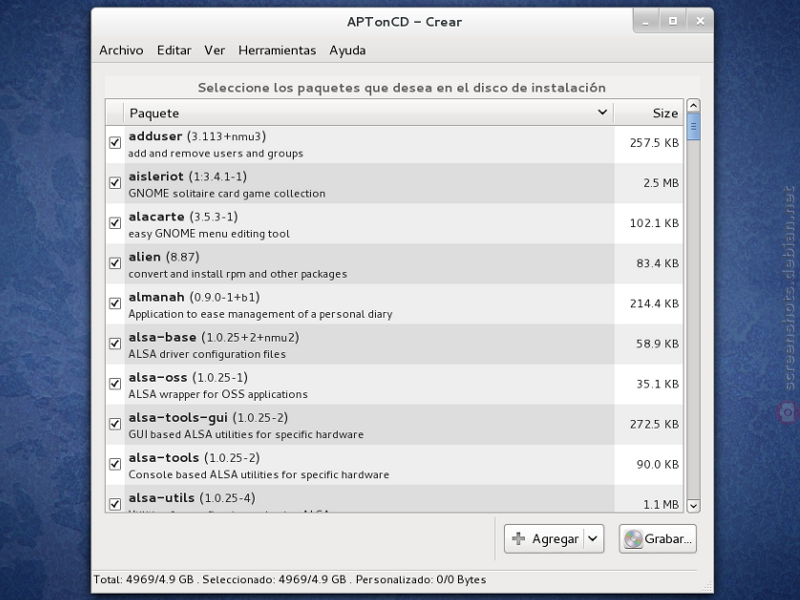Viewport: 800px width, 600px height.
Task: Toggle the alsa-tools-gui package checkbox
Action: 115,424
